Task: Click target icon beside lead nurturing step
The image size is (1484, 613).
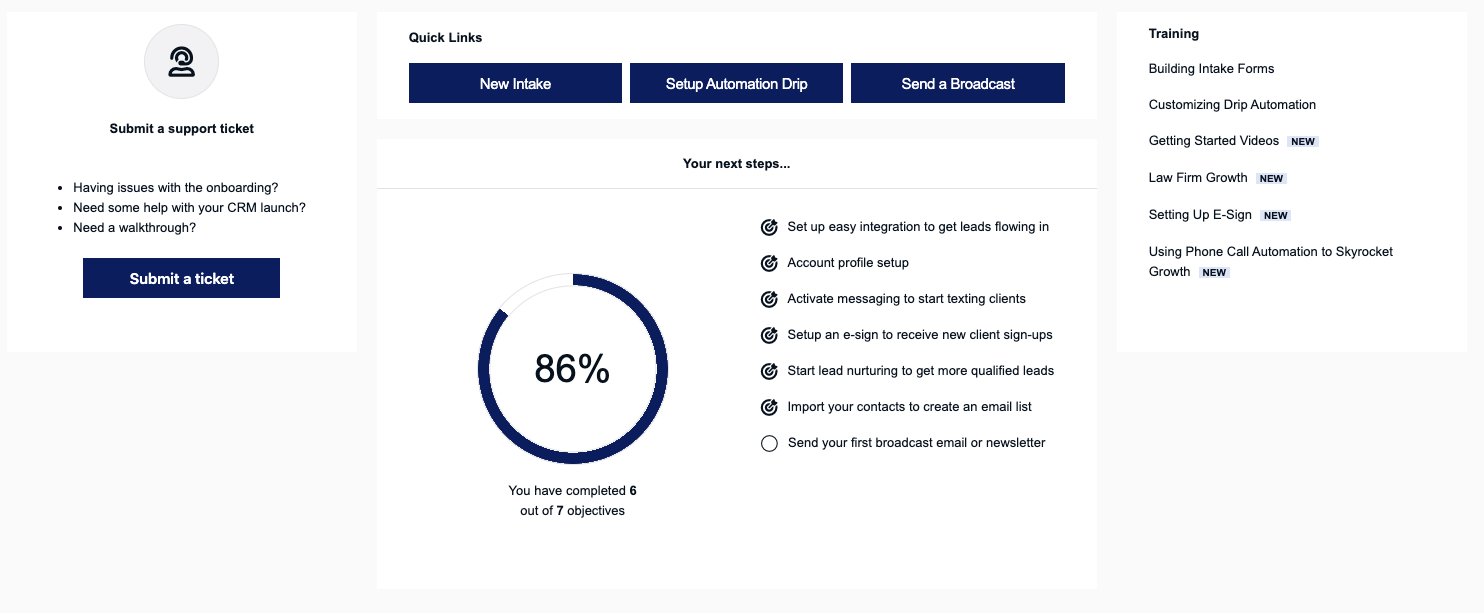Action: tap(769, 371)
